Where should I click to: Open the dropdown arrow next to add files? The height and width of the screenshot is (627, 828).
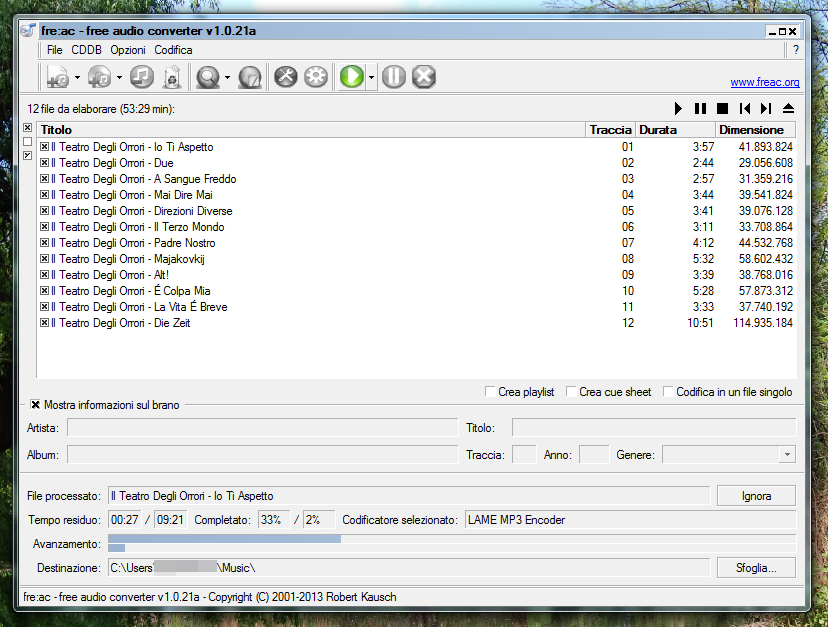tap(78, 77)
